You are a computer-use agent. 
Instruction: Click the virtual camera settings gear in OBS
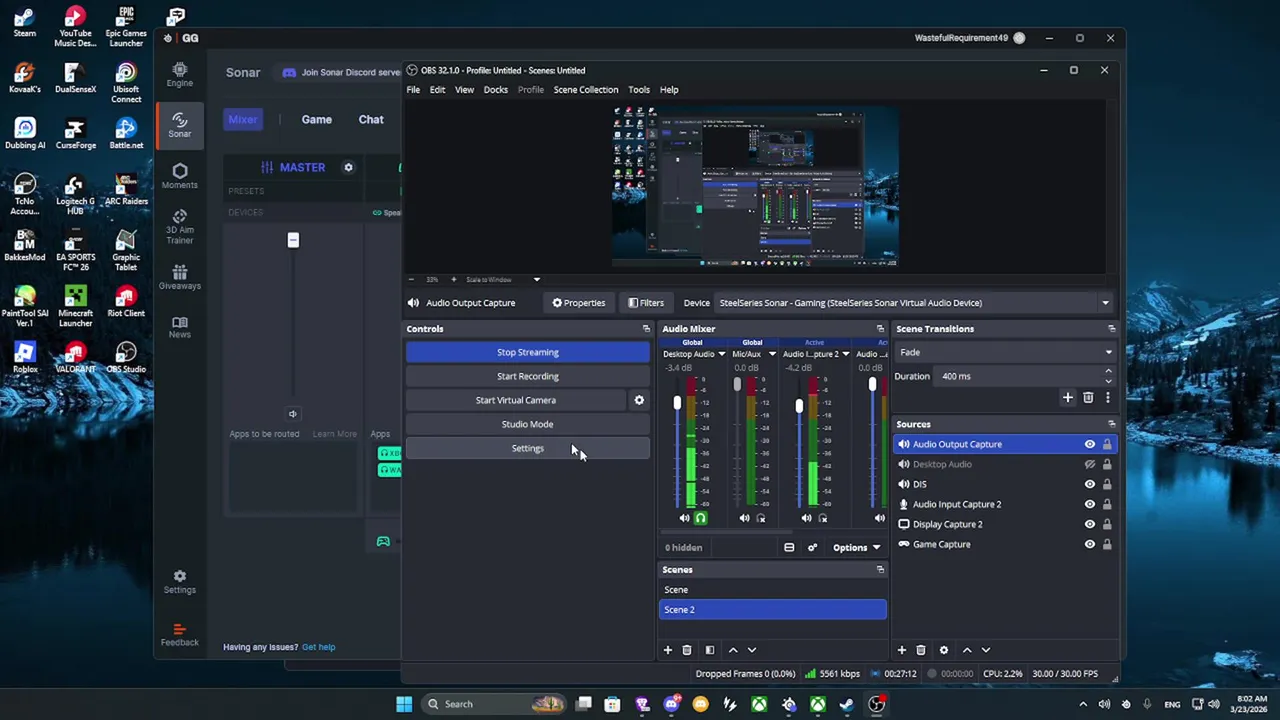point(639,400)
